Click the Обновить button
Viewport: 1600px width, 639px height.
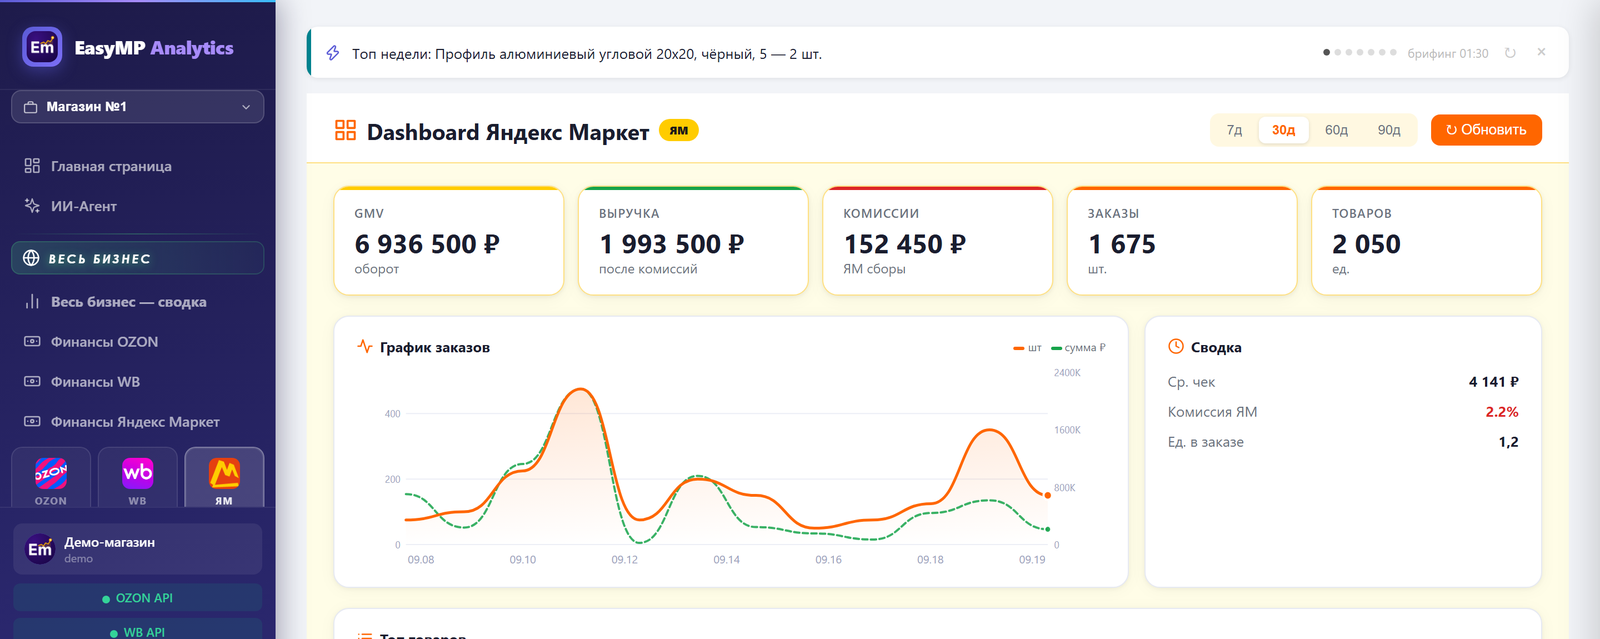tap(1486, 130)
